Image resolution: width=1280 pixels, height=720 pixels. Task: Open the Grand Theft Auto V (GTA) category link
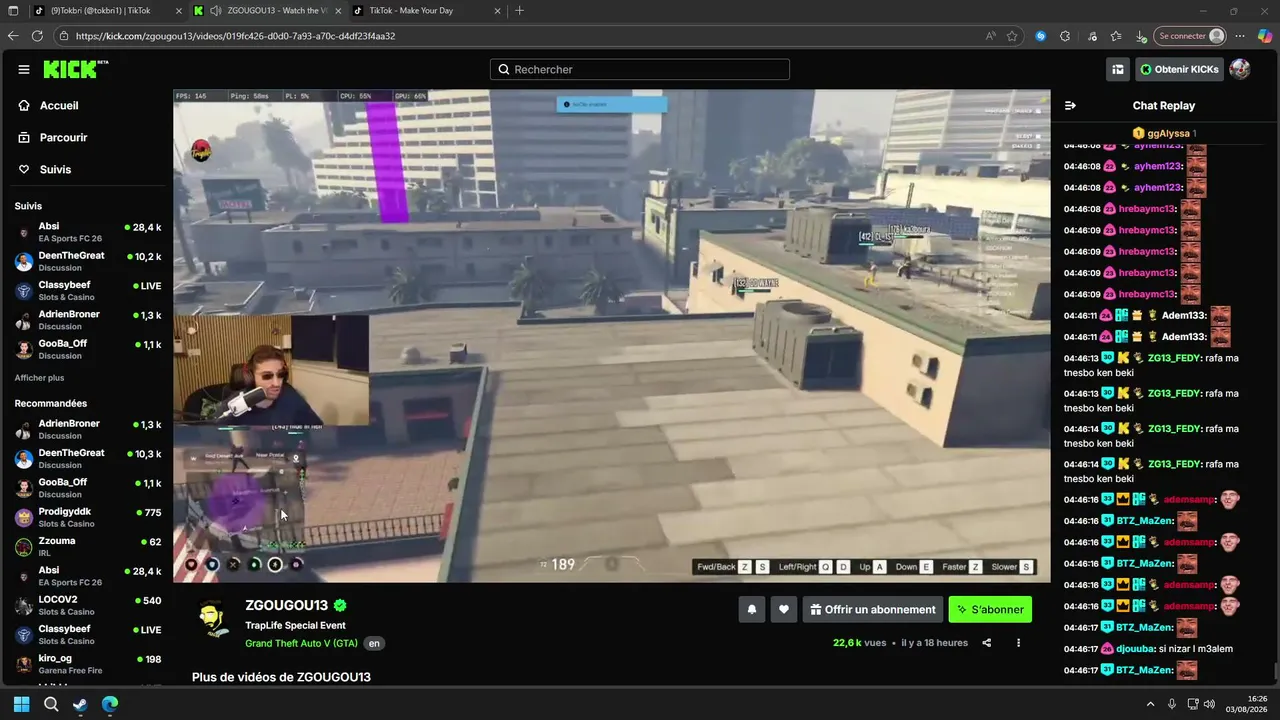pos(301,643)
